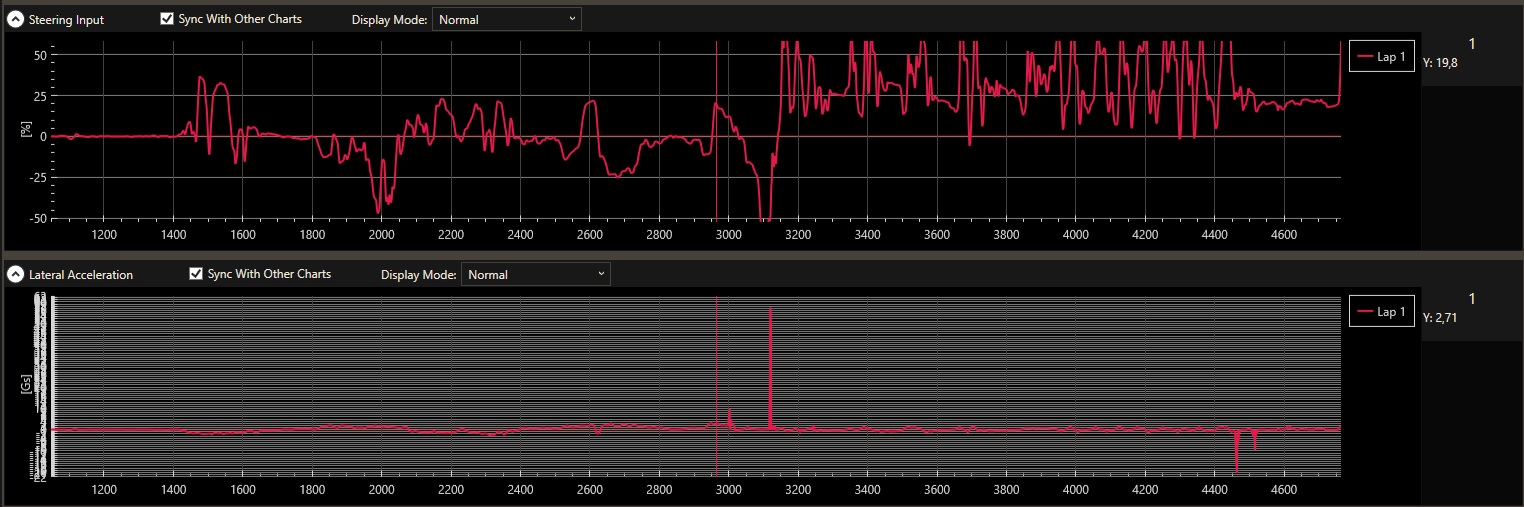Click the [Gs] axis label of Lateral Acceleration

pos(26,385)
